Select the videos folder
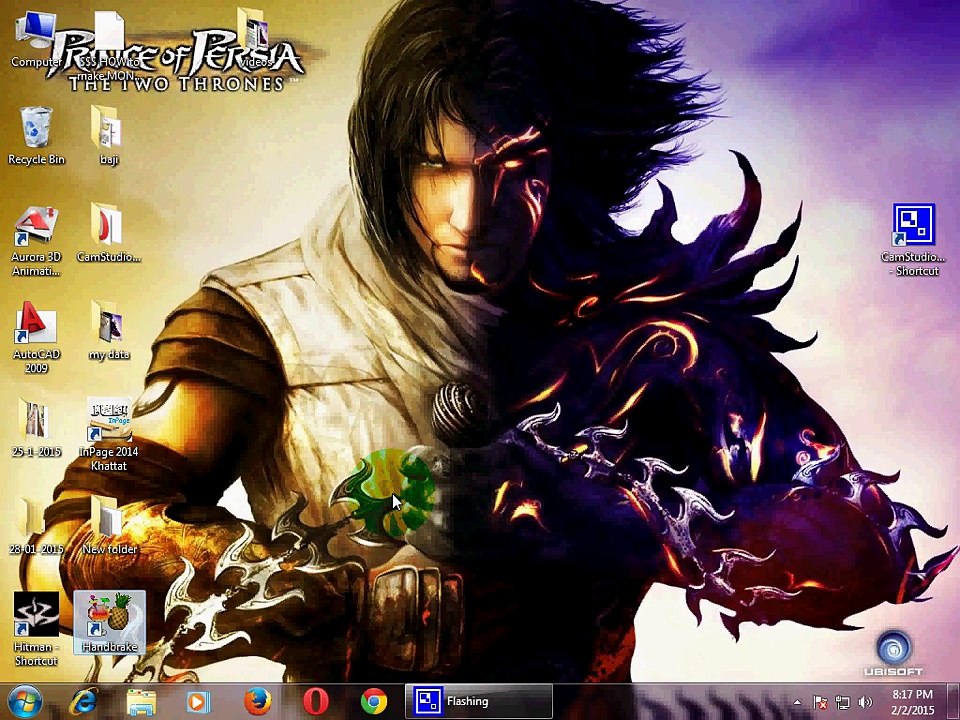The image size is (960, 720). [256, 38]
